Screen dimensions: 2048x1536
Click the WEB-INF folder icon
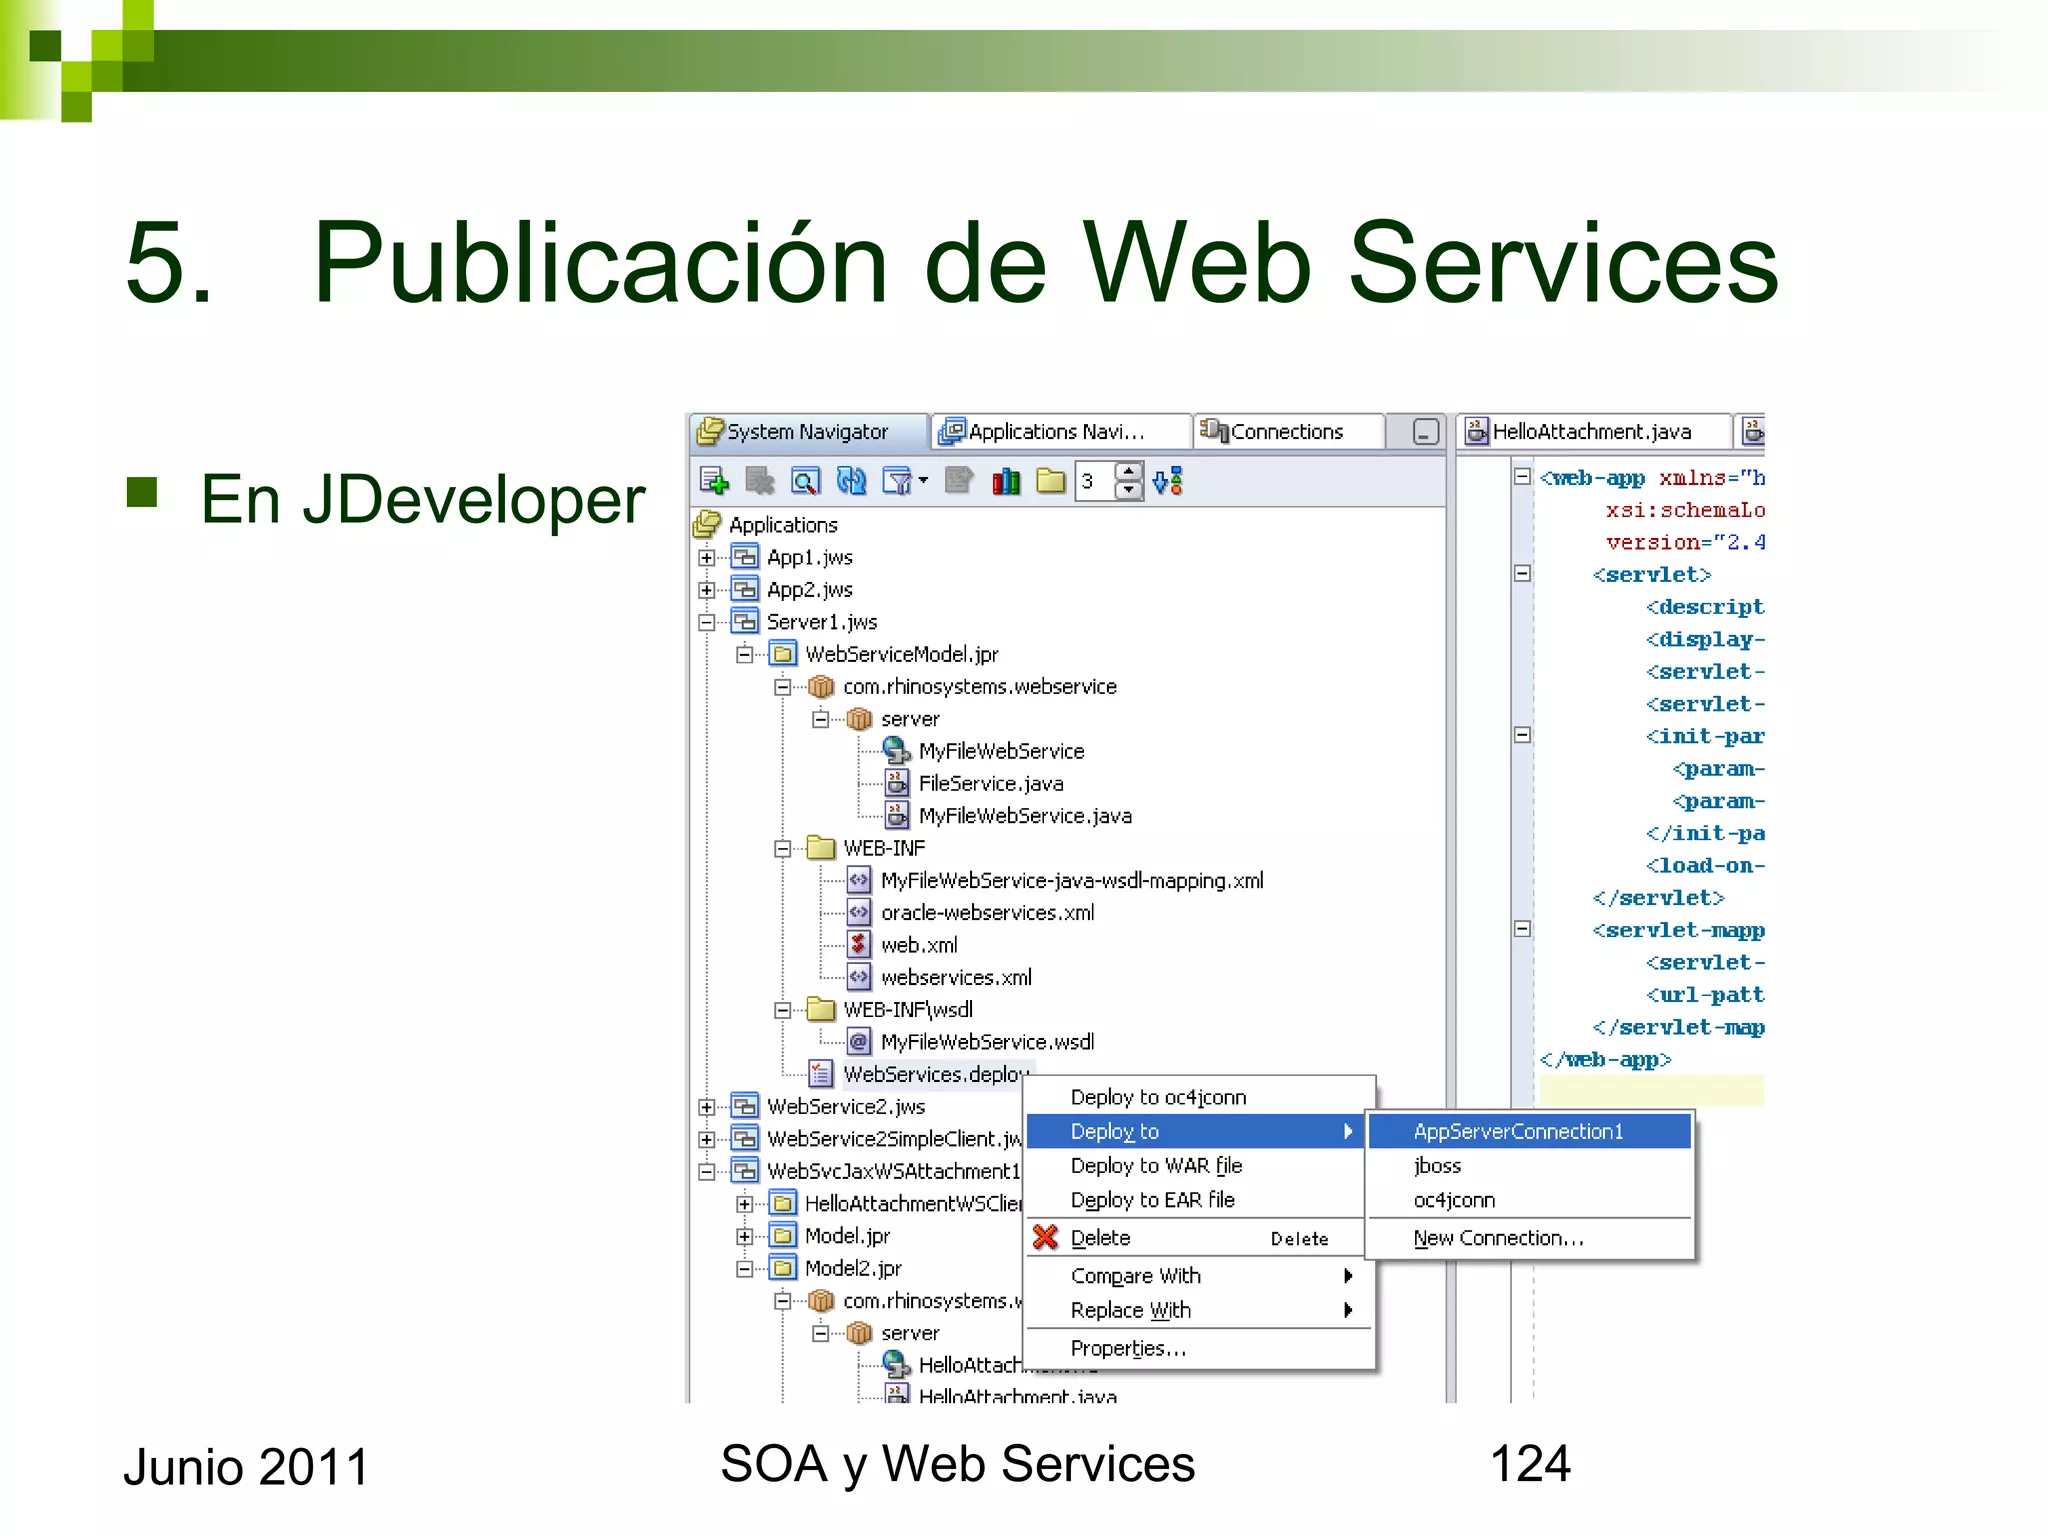click(x=821, y=848)
